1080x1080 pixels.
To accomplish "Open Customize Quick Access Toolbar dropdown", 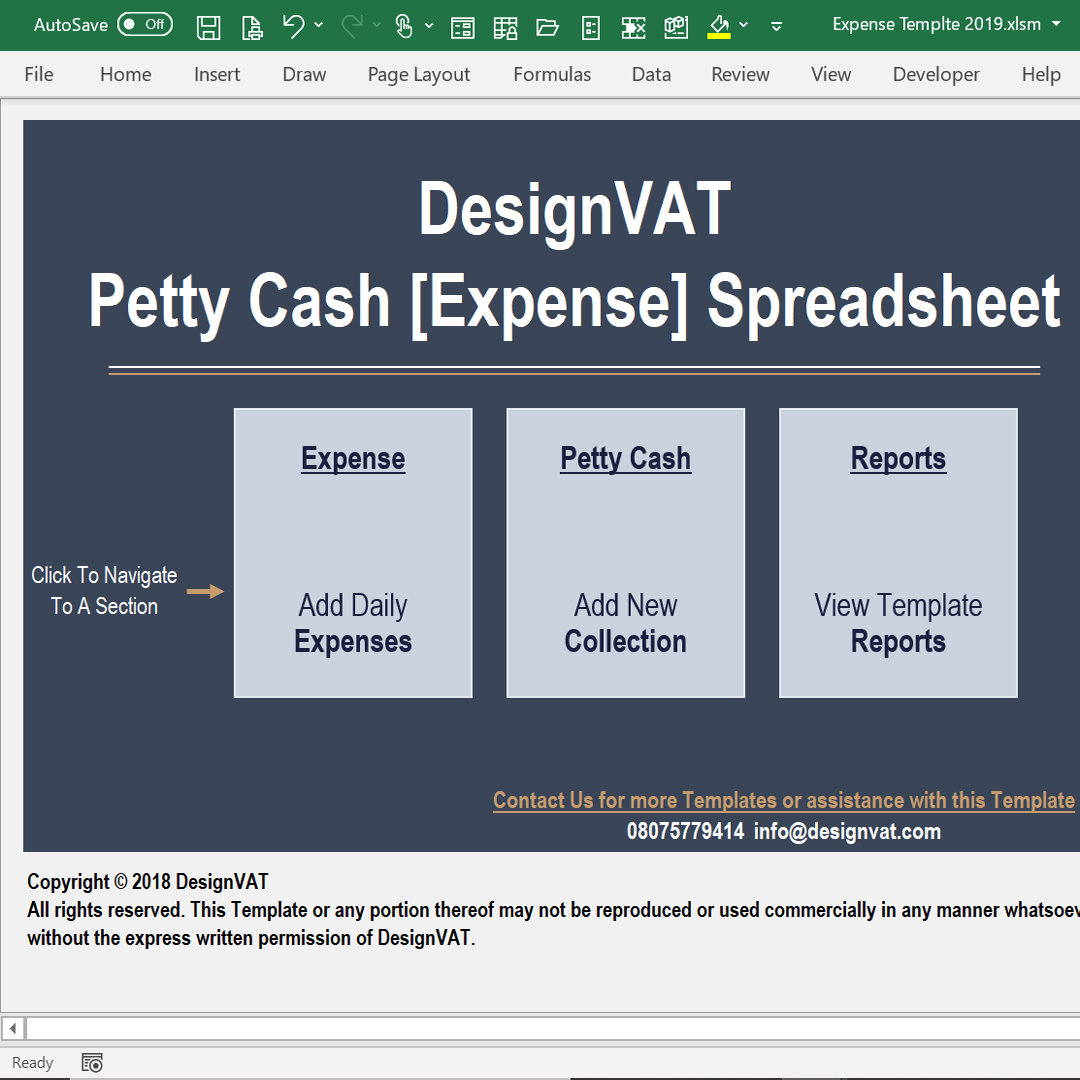I will (x=777, y=27).
